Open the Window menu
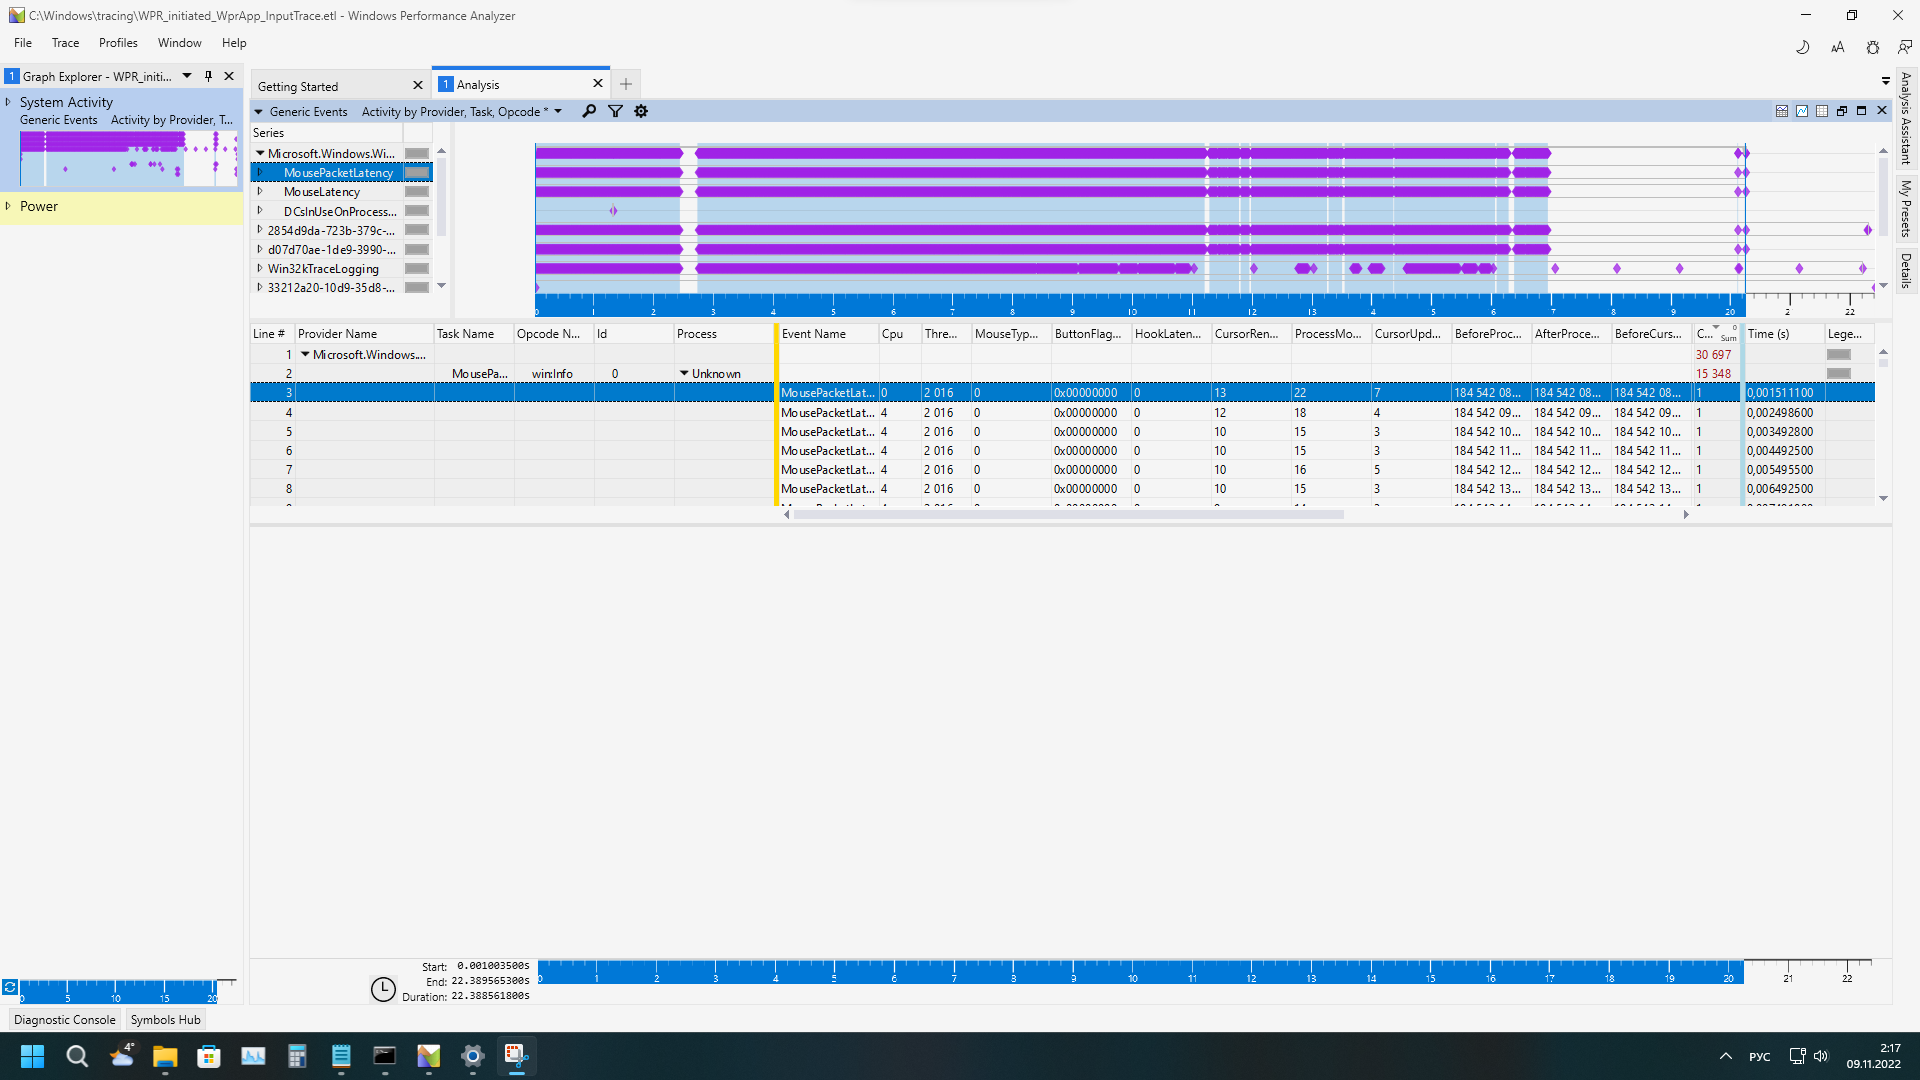The width and height of the screenshot is (1920, 1080). click(180, 43)
